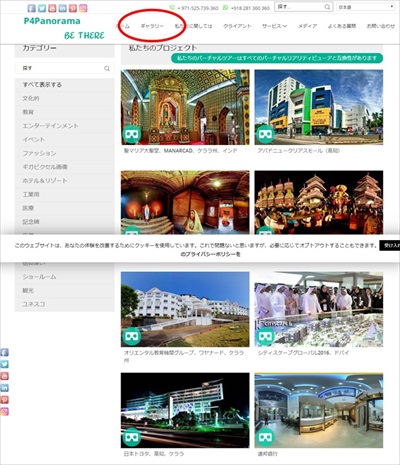The width and height of the screenshot is (400, 465).
Task: Click Facebook icon in floating side bar
Action: (x=4, y=352)
